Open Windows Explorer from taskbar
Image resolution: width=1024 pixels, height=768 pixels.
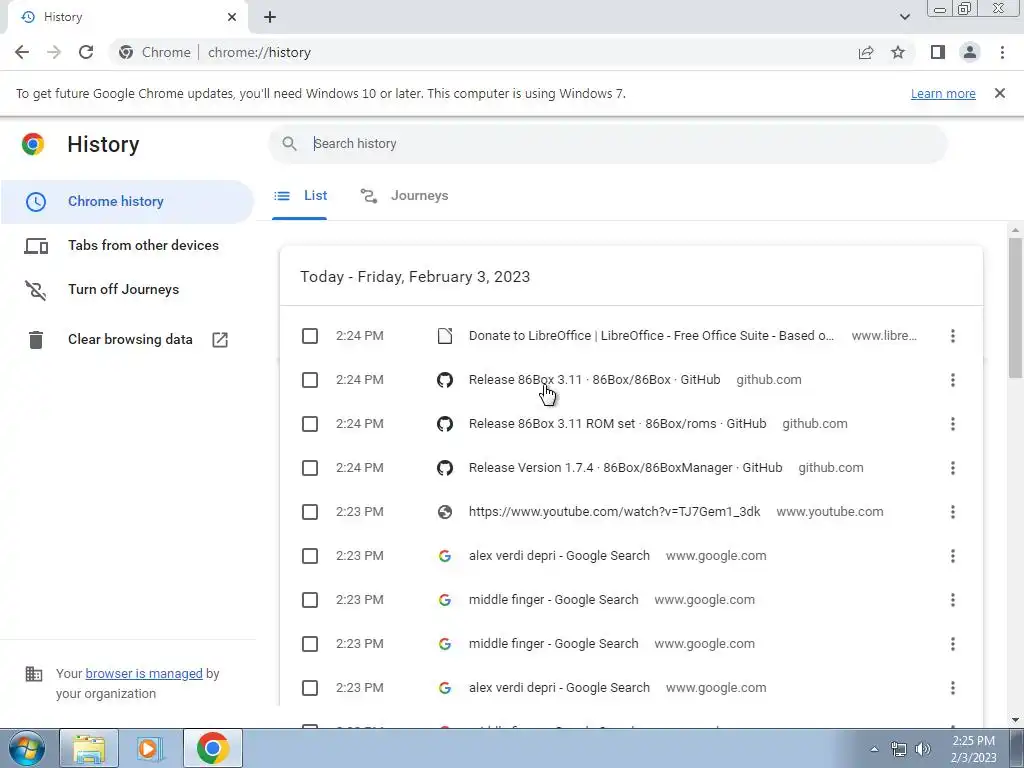coord(89,748)
